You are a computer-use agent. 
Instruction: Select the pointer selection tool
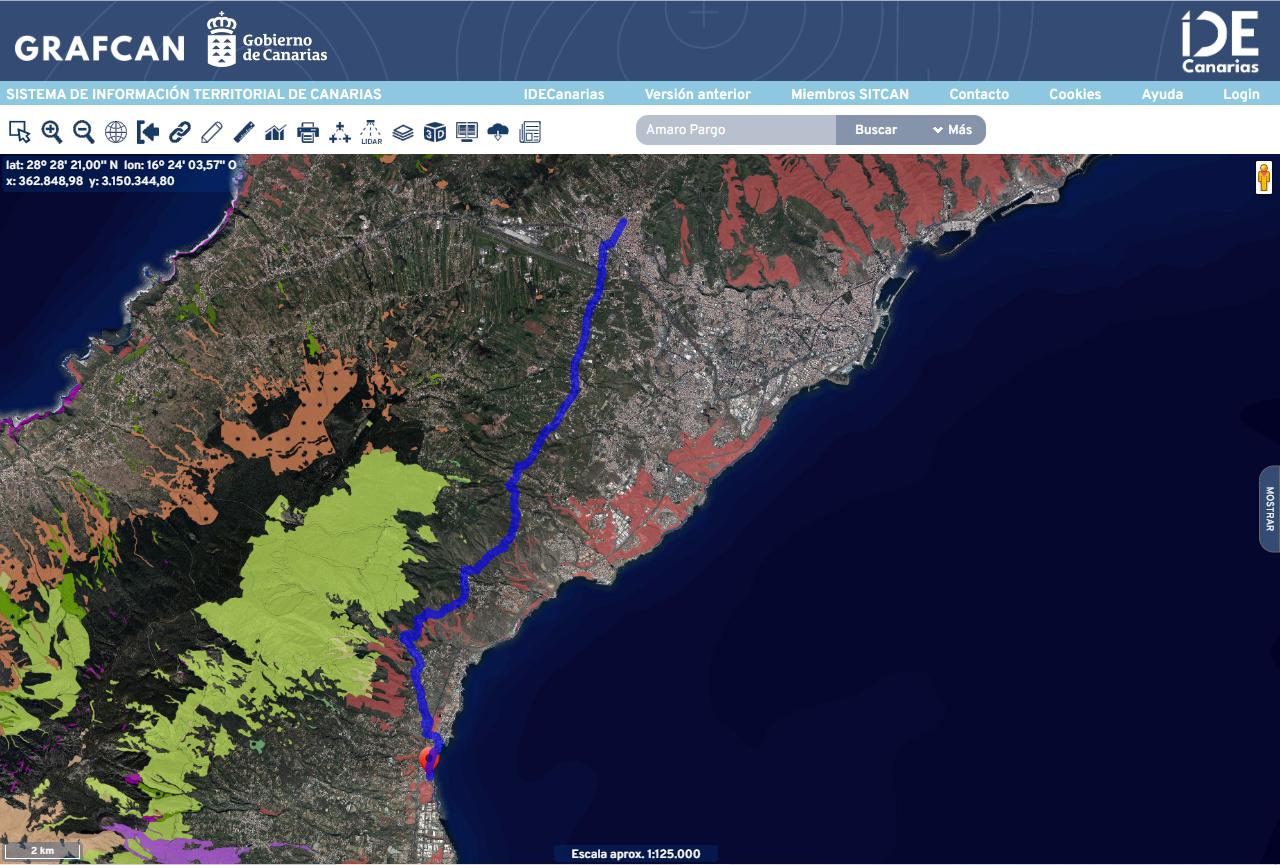click(19, 131)
